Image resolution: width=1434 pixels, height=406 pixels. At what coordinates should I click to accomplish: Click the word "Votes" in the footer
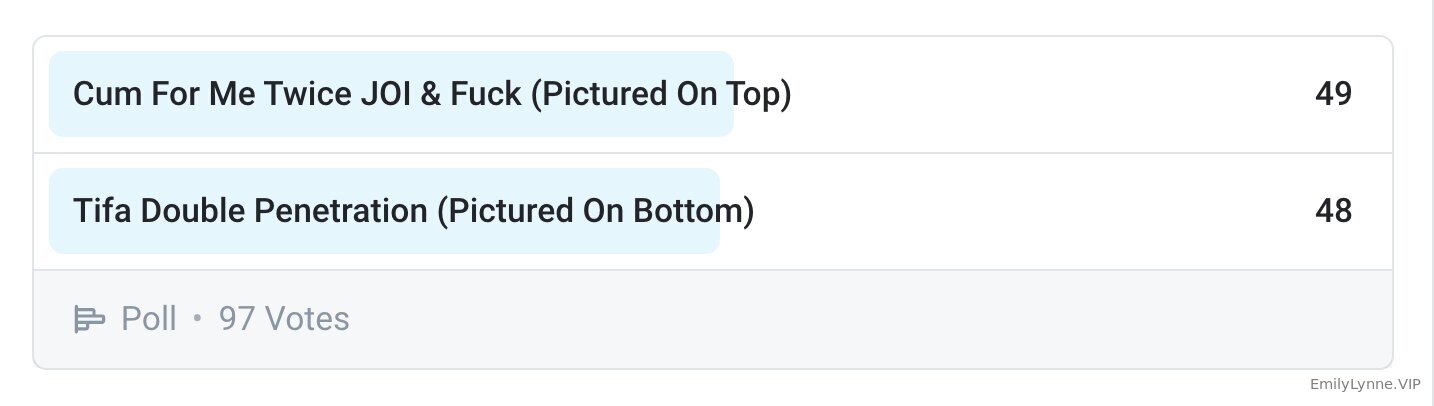click(x=306, y=319)
